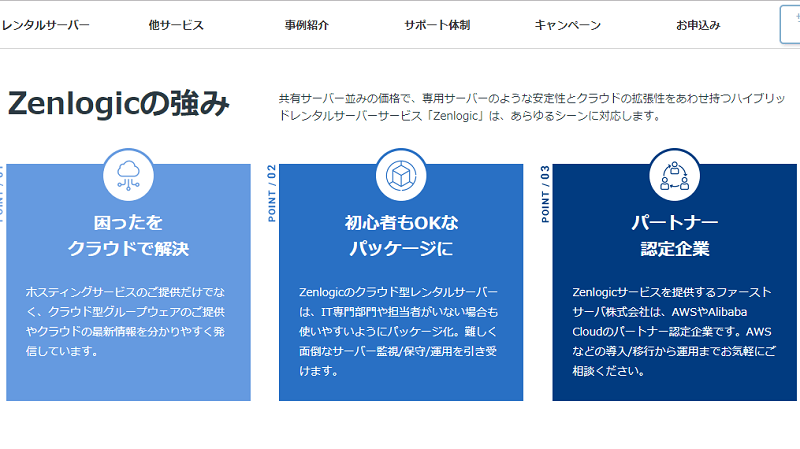Viewport: 800px width, 449px height.
Task: Go to 事例紹介 in the navigation bar
Action: [306, 25]
